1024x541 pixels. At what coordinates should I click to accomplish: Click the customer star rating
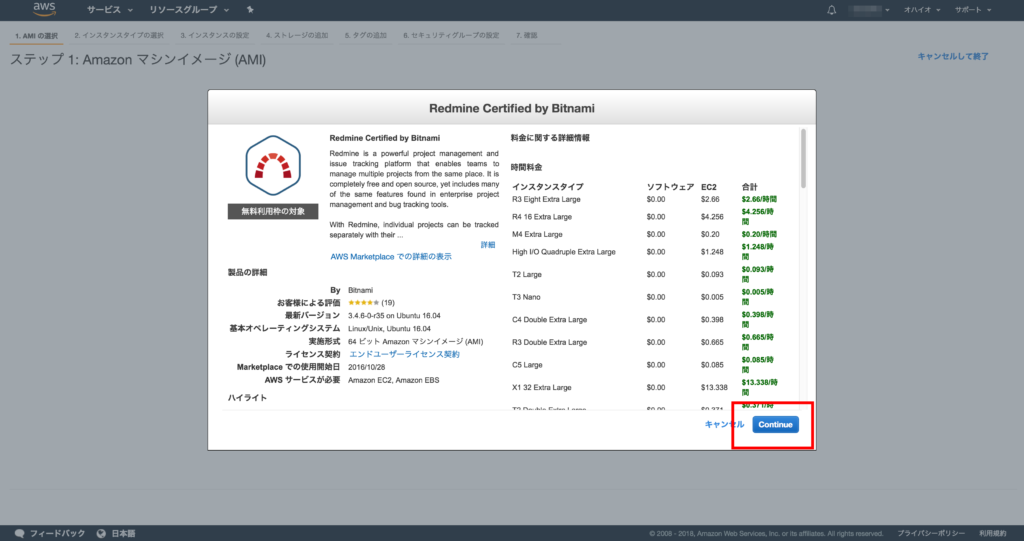[363, 302]
